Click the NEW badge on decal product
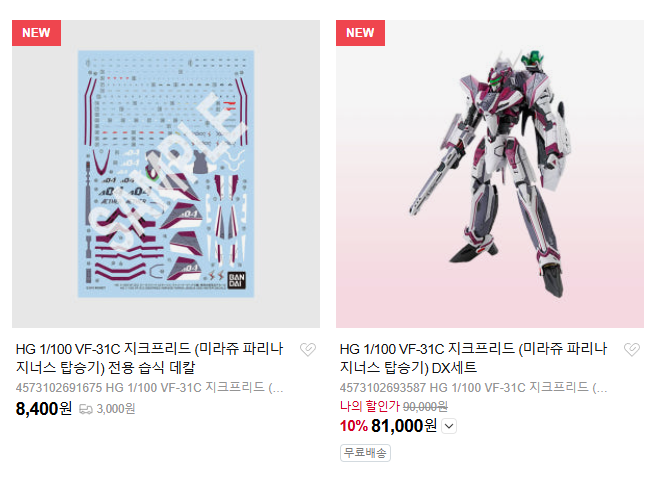Screen dimensions: 656x490 36,33
